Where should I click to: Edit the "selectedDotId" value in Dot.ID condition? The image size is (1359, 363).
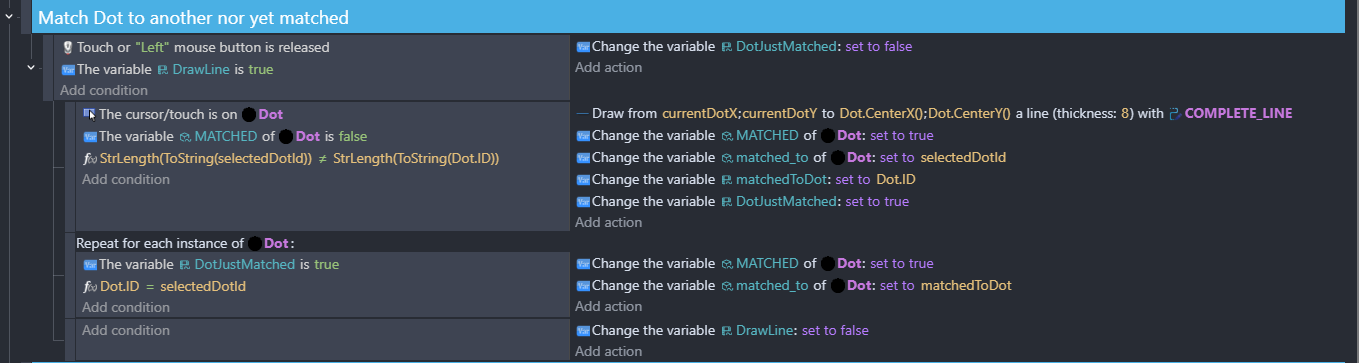[x=203, y=287]
